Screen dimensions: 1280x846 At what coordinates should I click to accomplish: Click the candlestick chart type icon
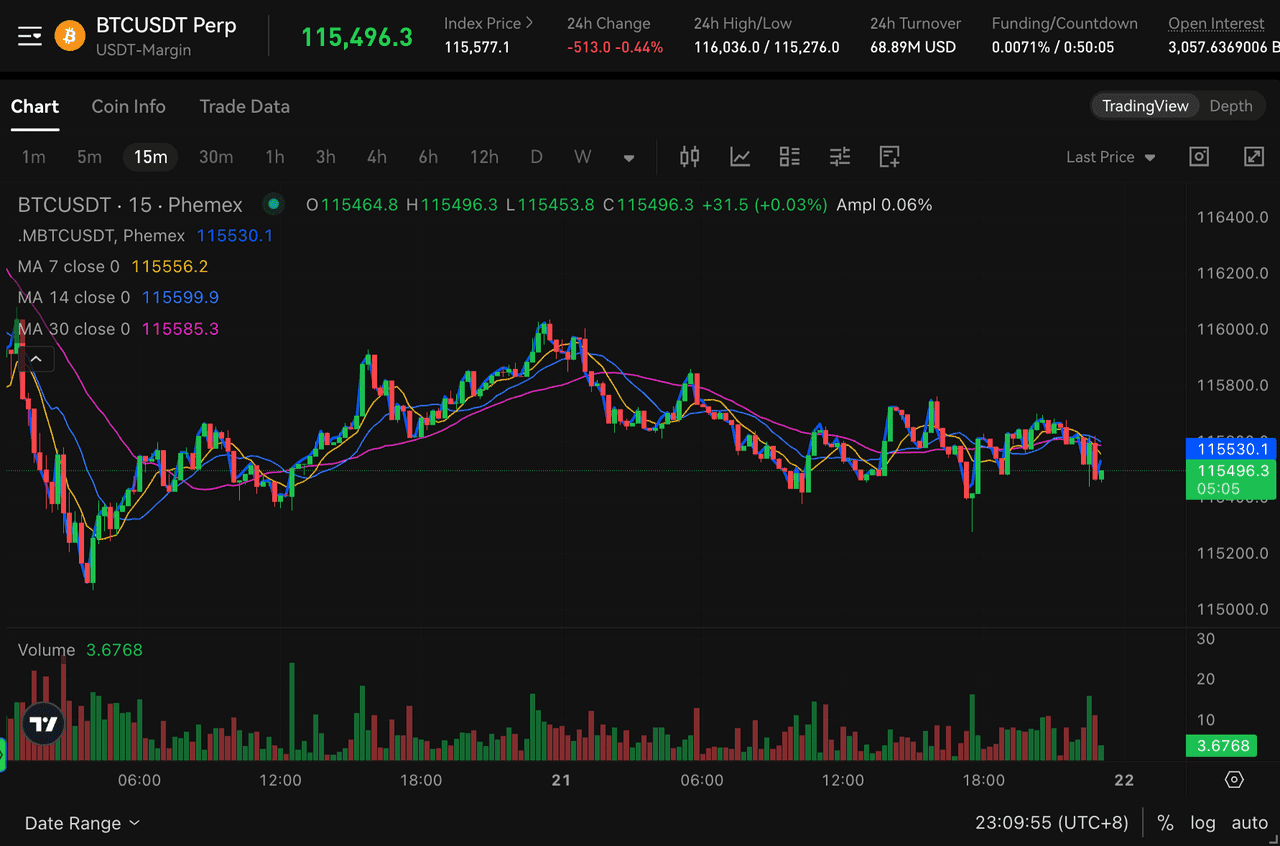(x=690, y=156)
